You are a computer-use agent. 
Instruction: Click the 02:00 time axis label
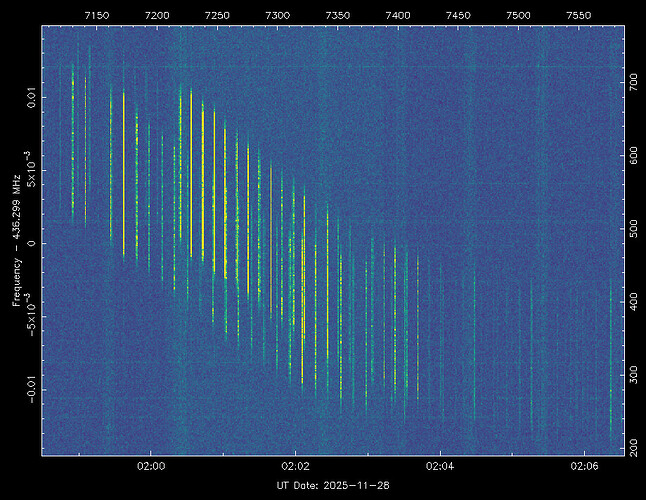(x=151, y=466)
